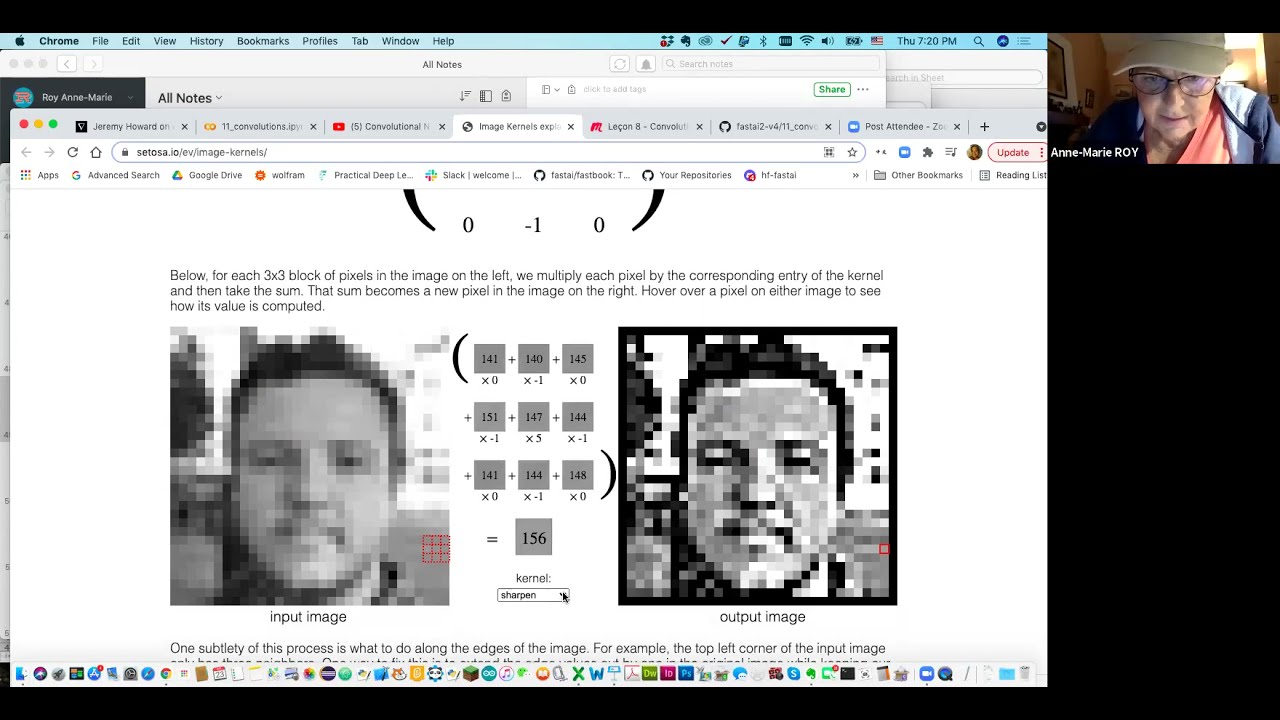Open Spotlight search in menu bar

point(978,41)
